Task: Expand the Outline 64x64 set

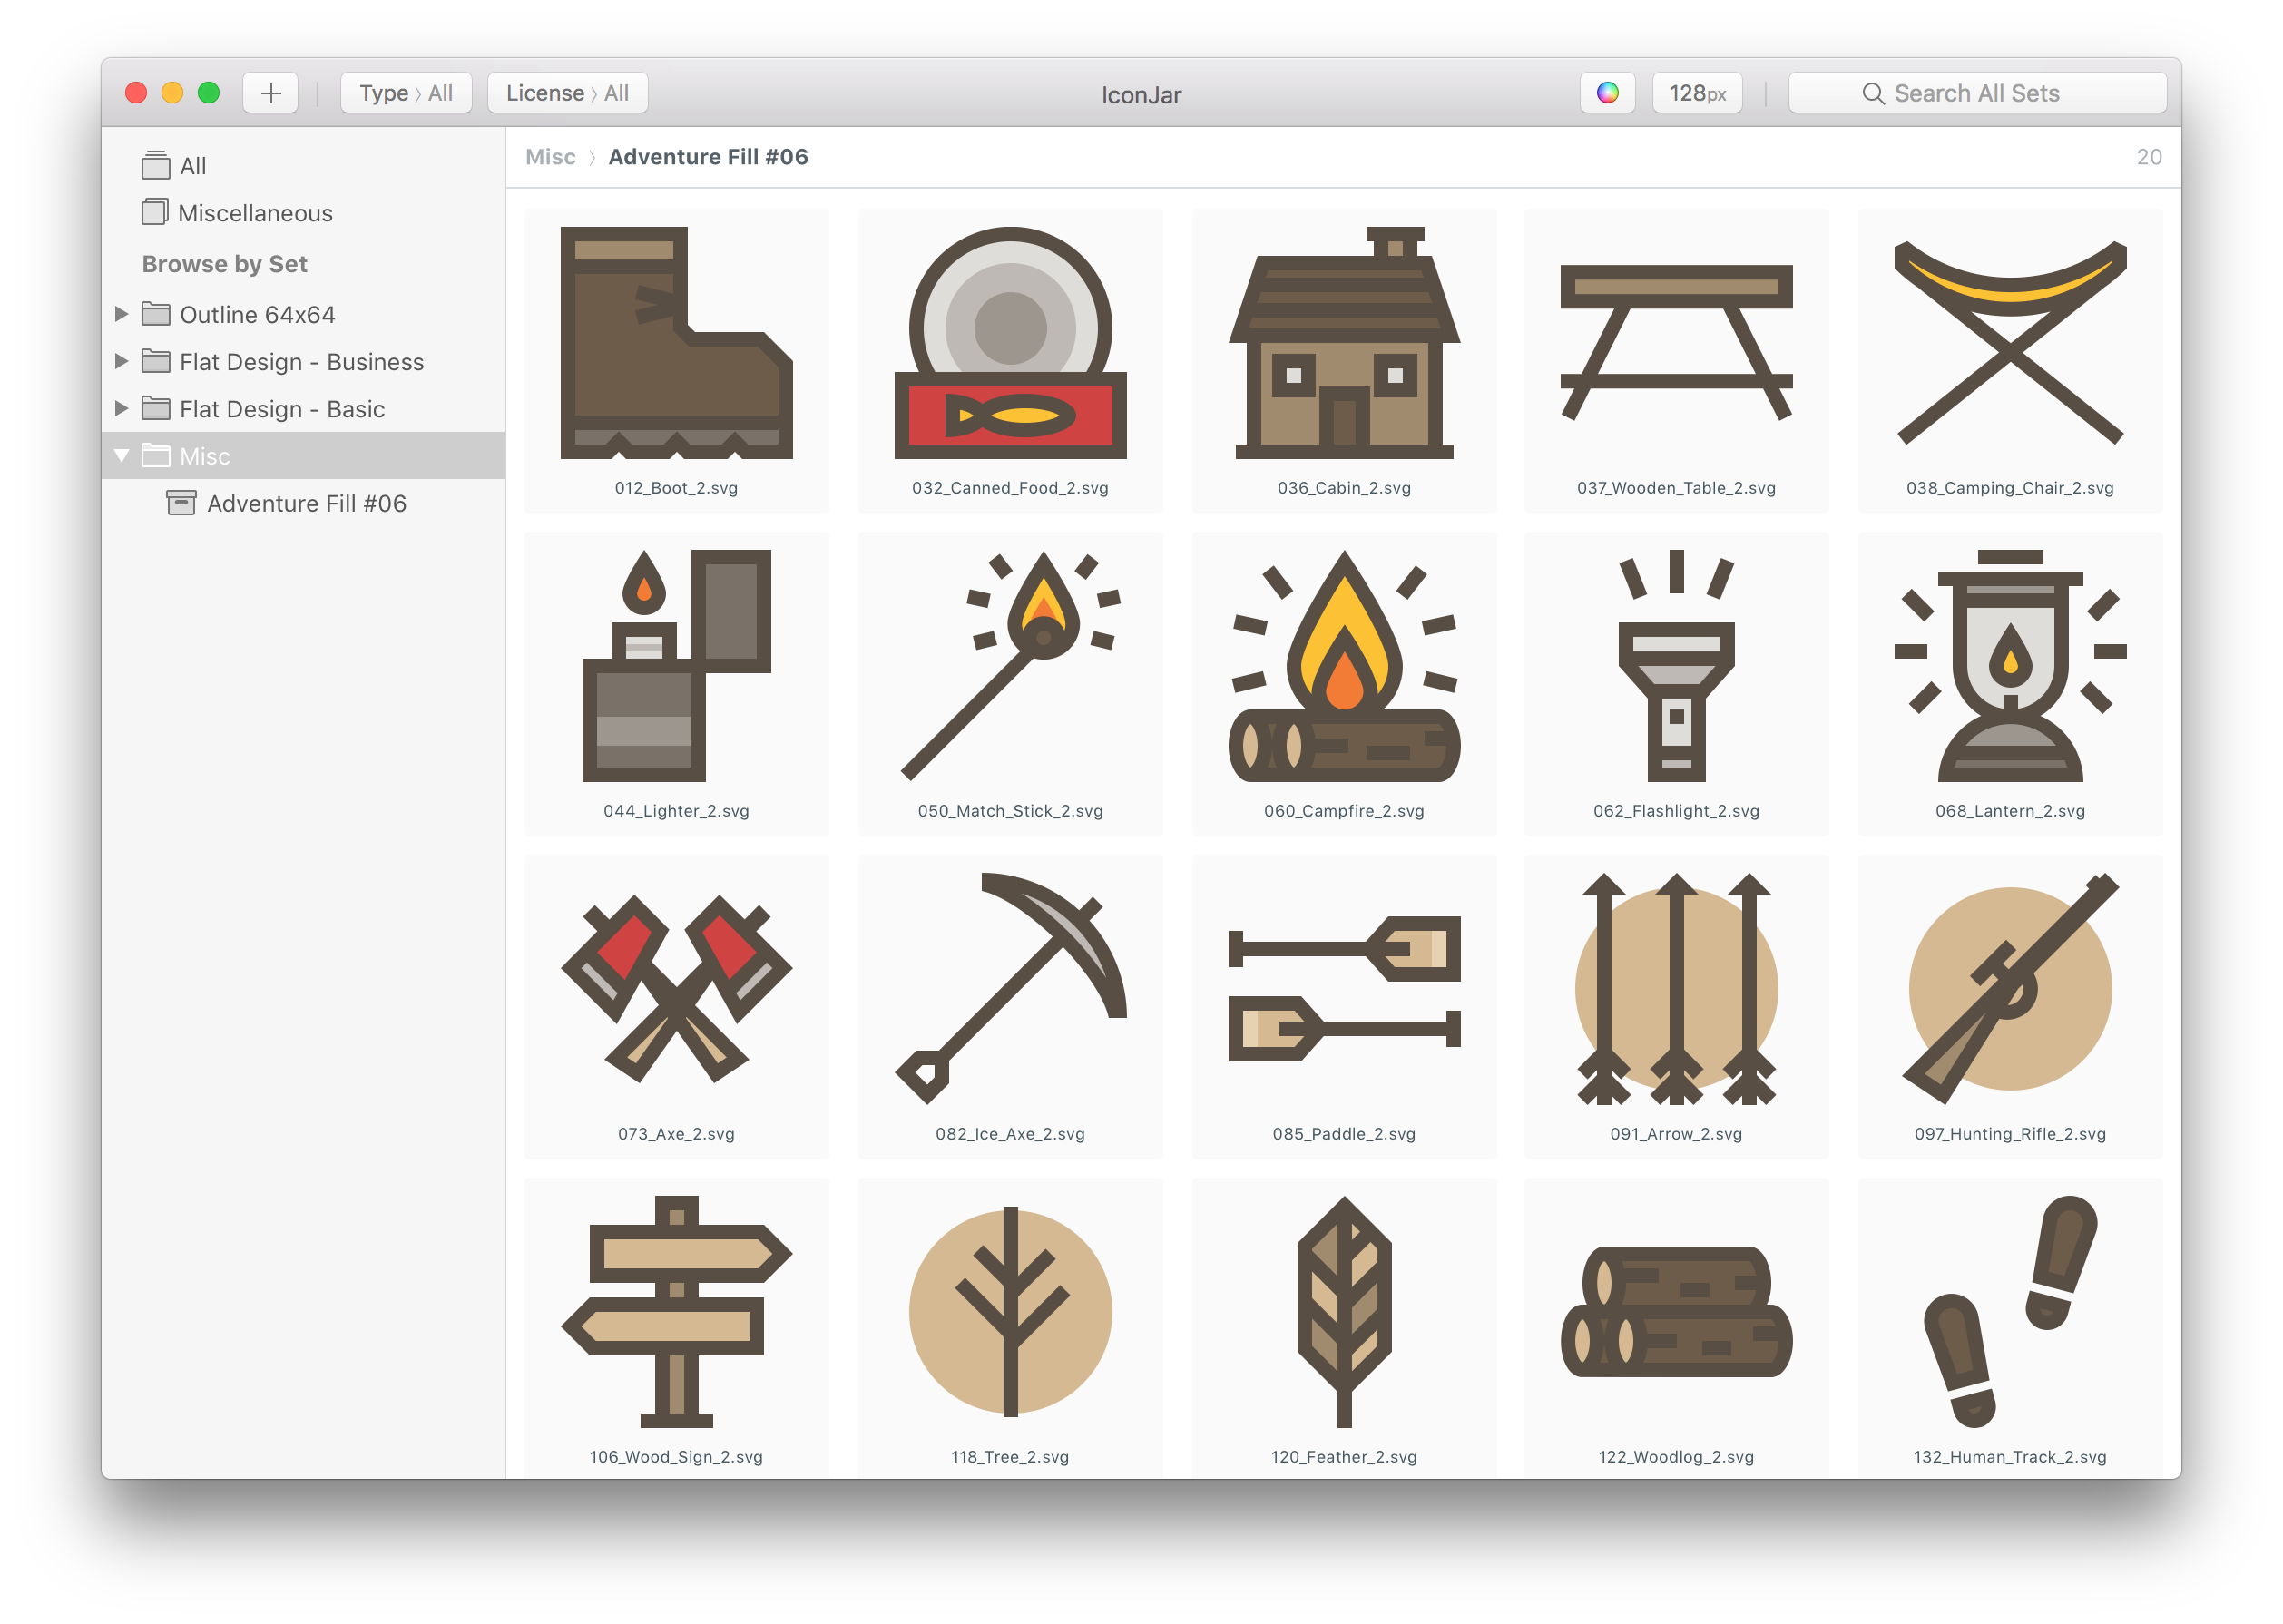Action: click(x=120, y=313)
